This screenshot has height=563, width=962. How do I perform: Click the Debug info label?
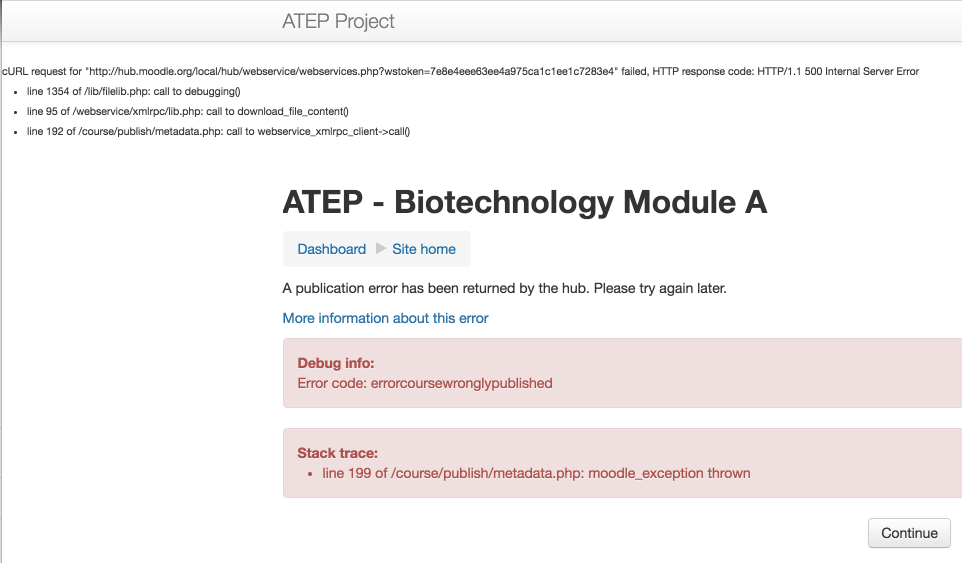point(336,363)
